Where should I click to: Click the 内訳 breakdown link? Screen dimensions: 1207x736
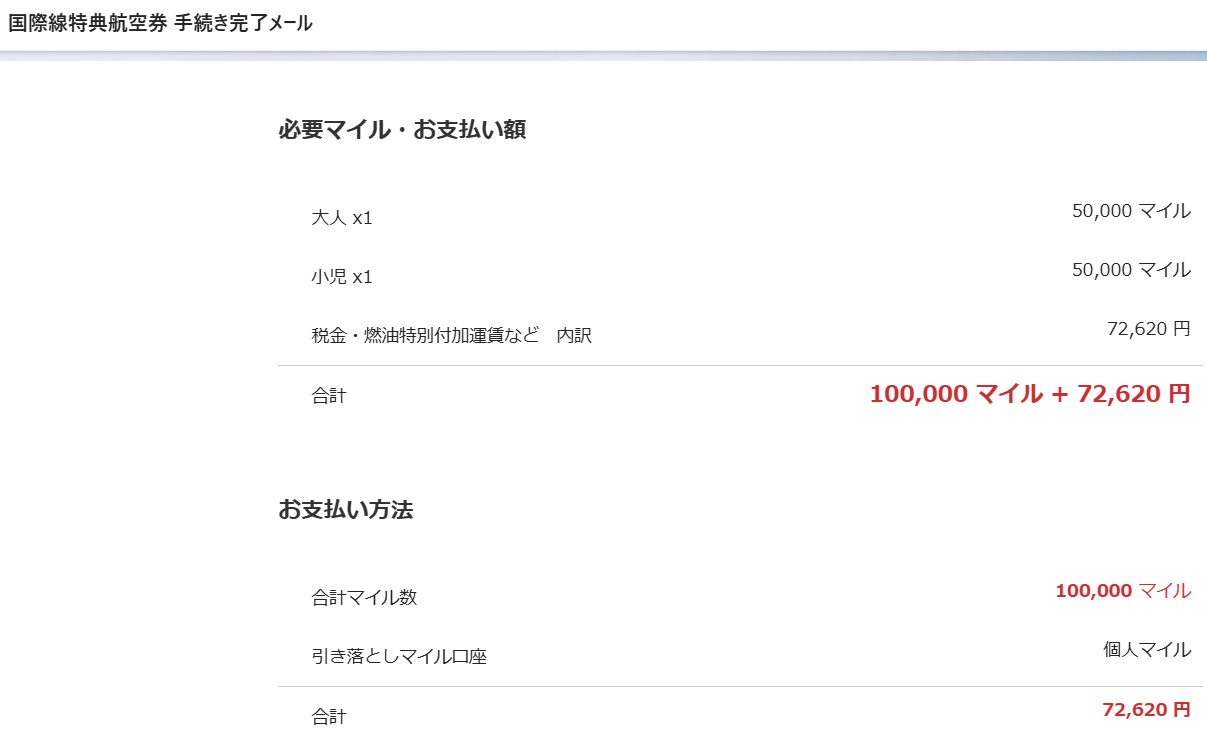[574, 336]
